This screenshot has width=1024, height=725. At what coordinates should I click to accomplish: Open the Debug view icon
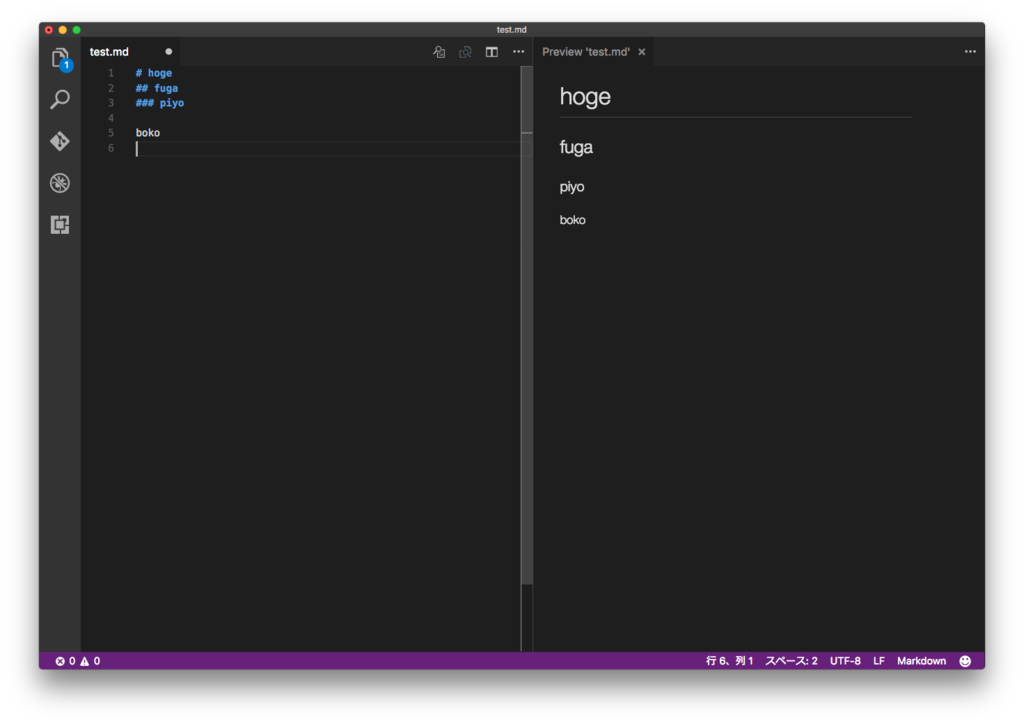pos(60,183)
